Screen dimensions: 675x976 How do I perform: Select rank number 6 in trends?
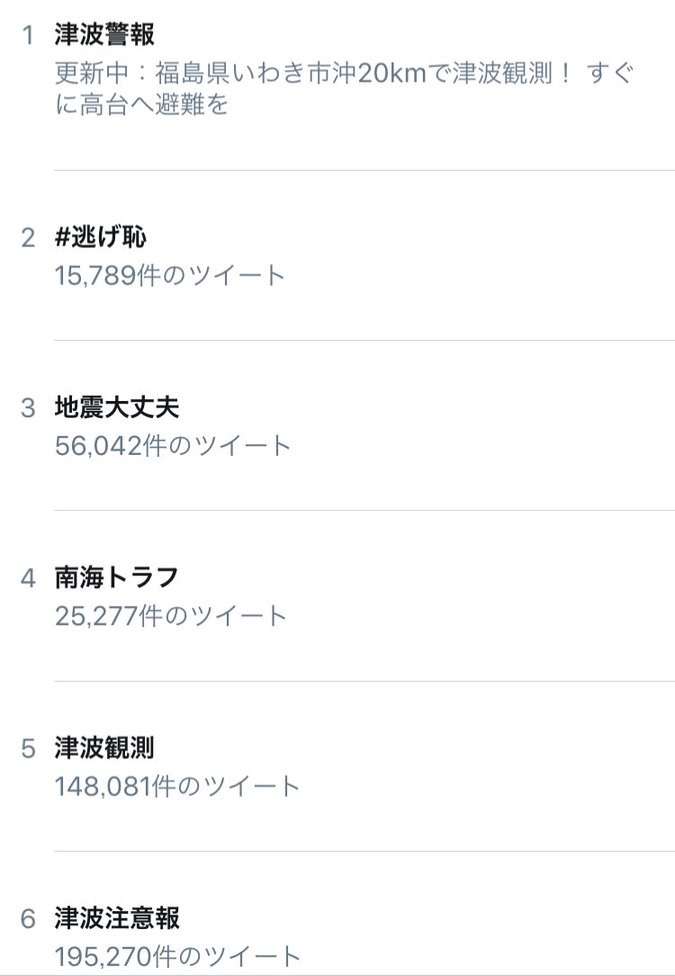[x=28, y=919]
